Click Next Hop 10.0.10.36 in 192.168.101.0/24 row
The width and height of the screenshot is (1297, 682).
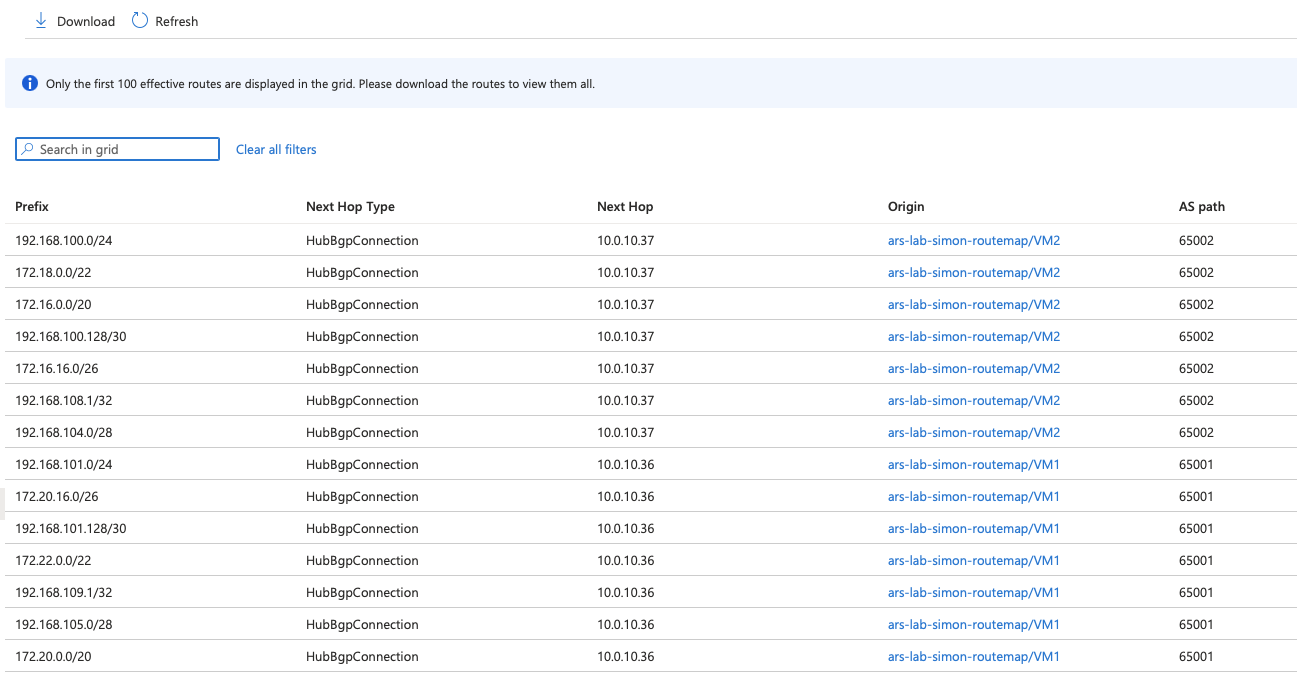[626, 464]
